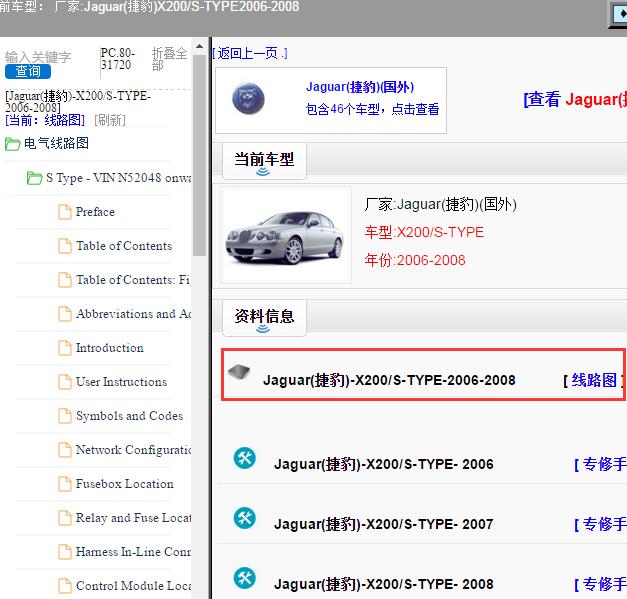
Task: Click page icon beside Table of Contents: Fi
Action: 65,280
